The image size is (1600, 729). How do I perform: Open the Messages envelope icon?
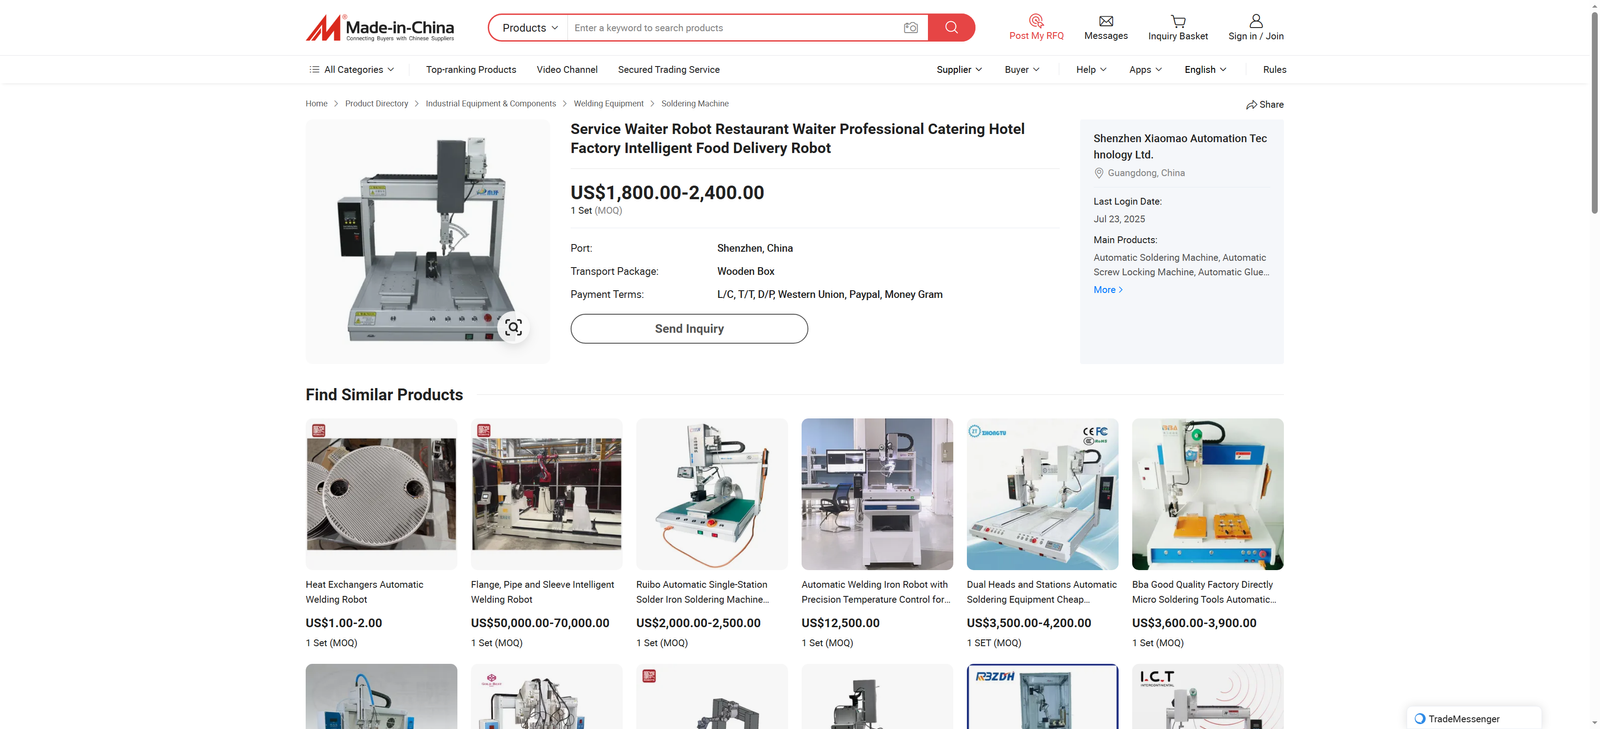(x=1106, y=21)
